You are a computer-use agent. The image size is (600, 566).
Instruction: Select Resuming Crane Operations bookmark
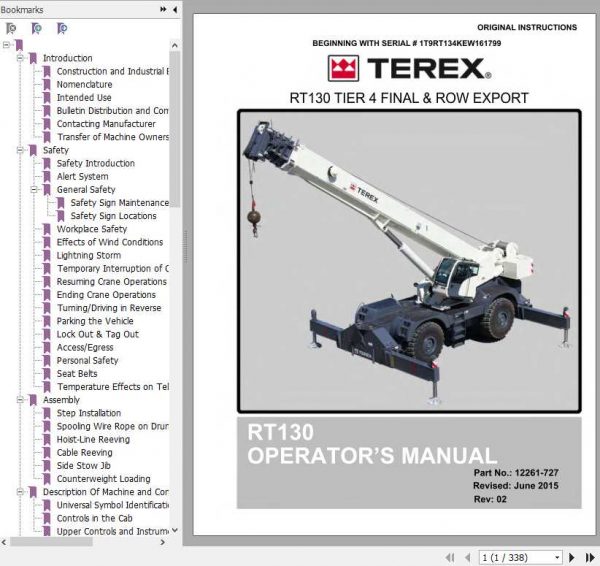(x=112, y=282)
